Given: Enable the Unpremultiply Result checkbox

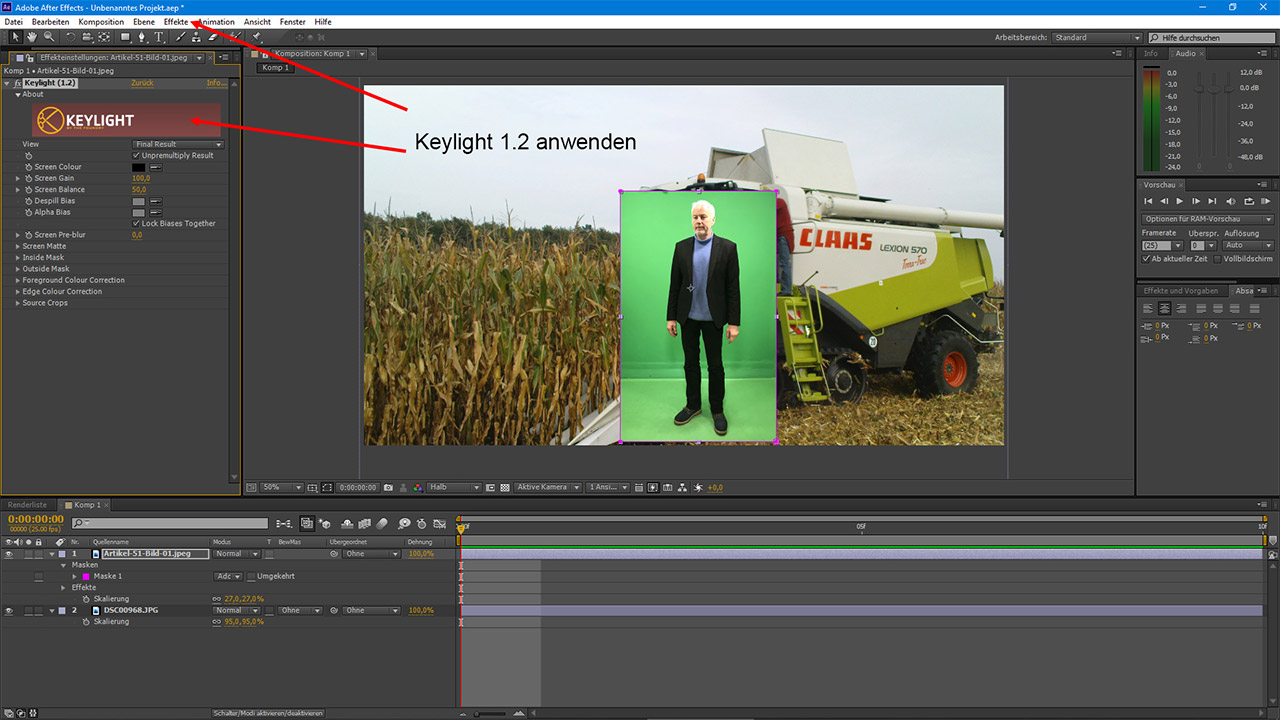Looking at the screenshot, I should point(138,155).
